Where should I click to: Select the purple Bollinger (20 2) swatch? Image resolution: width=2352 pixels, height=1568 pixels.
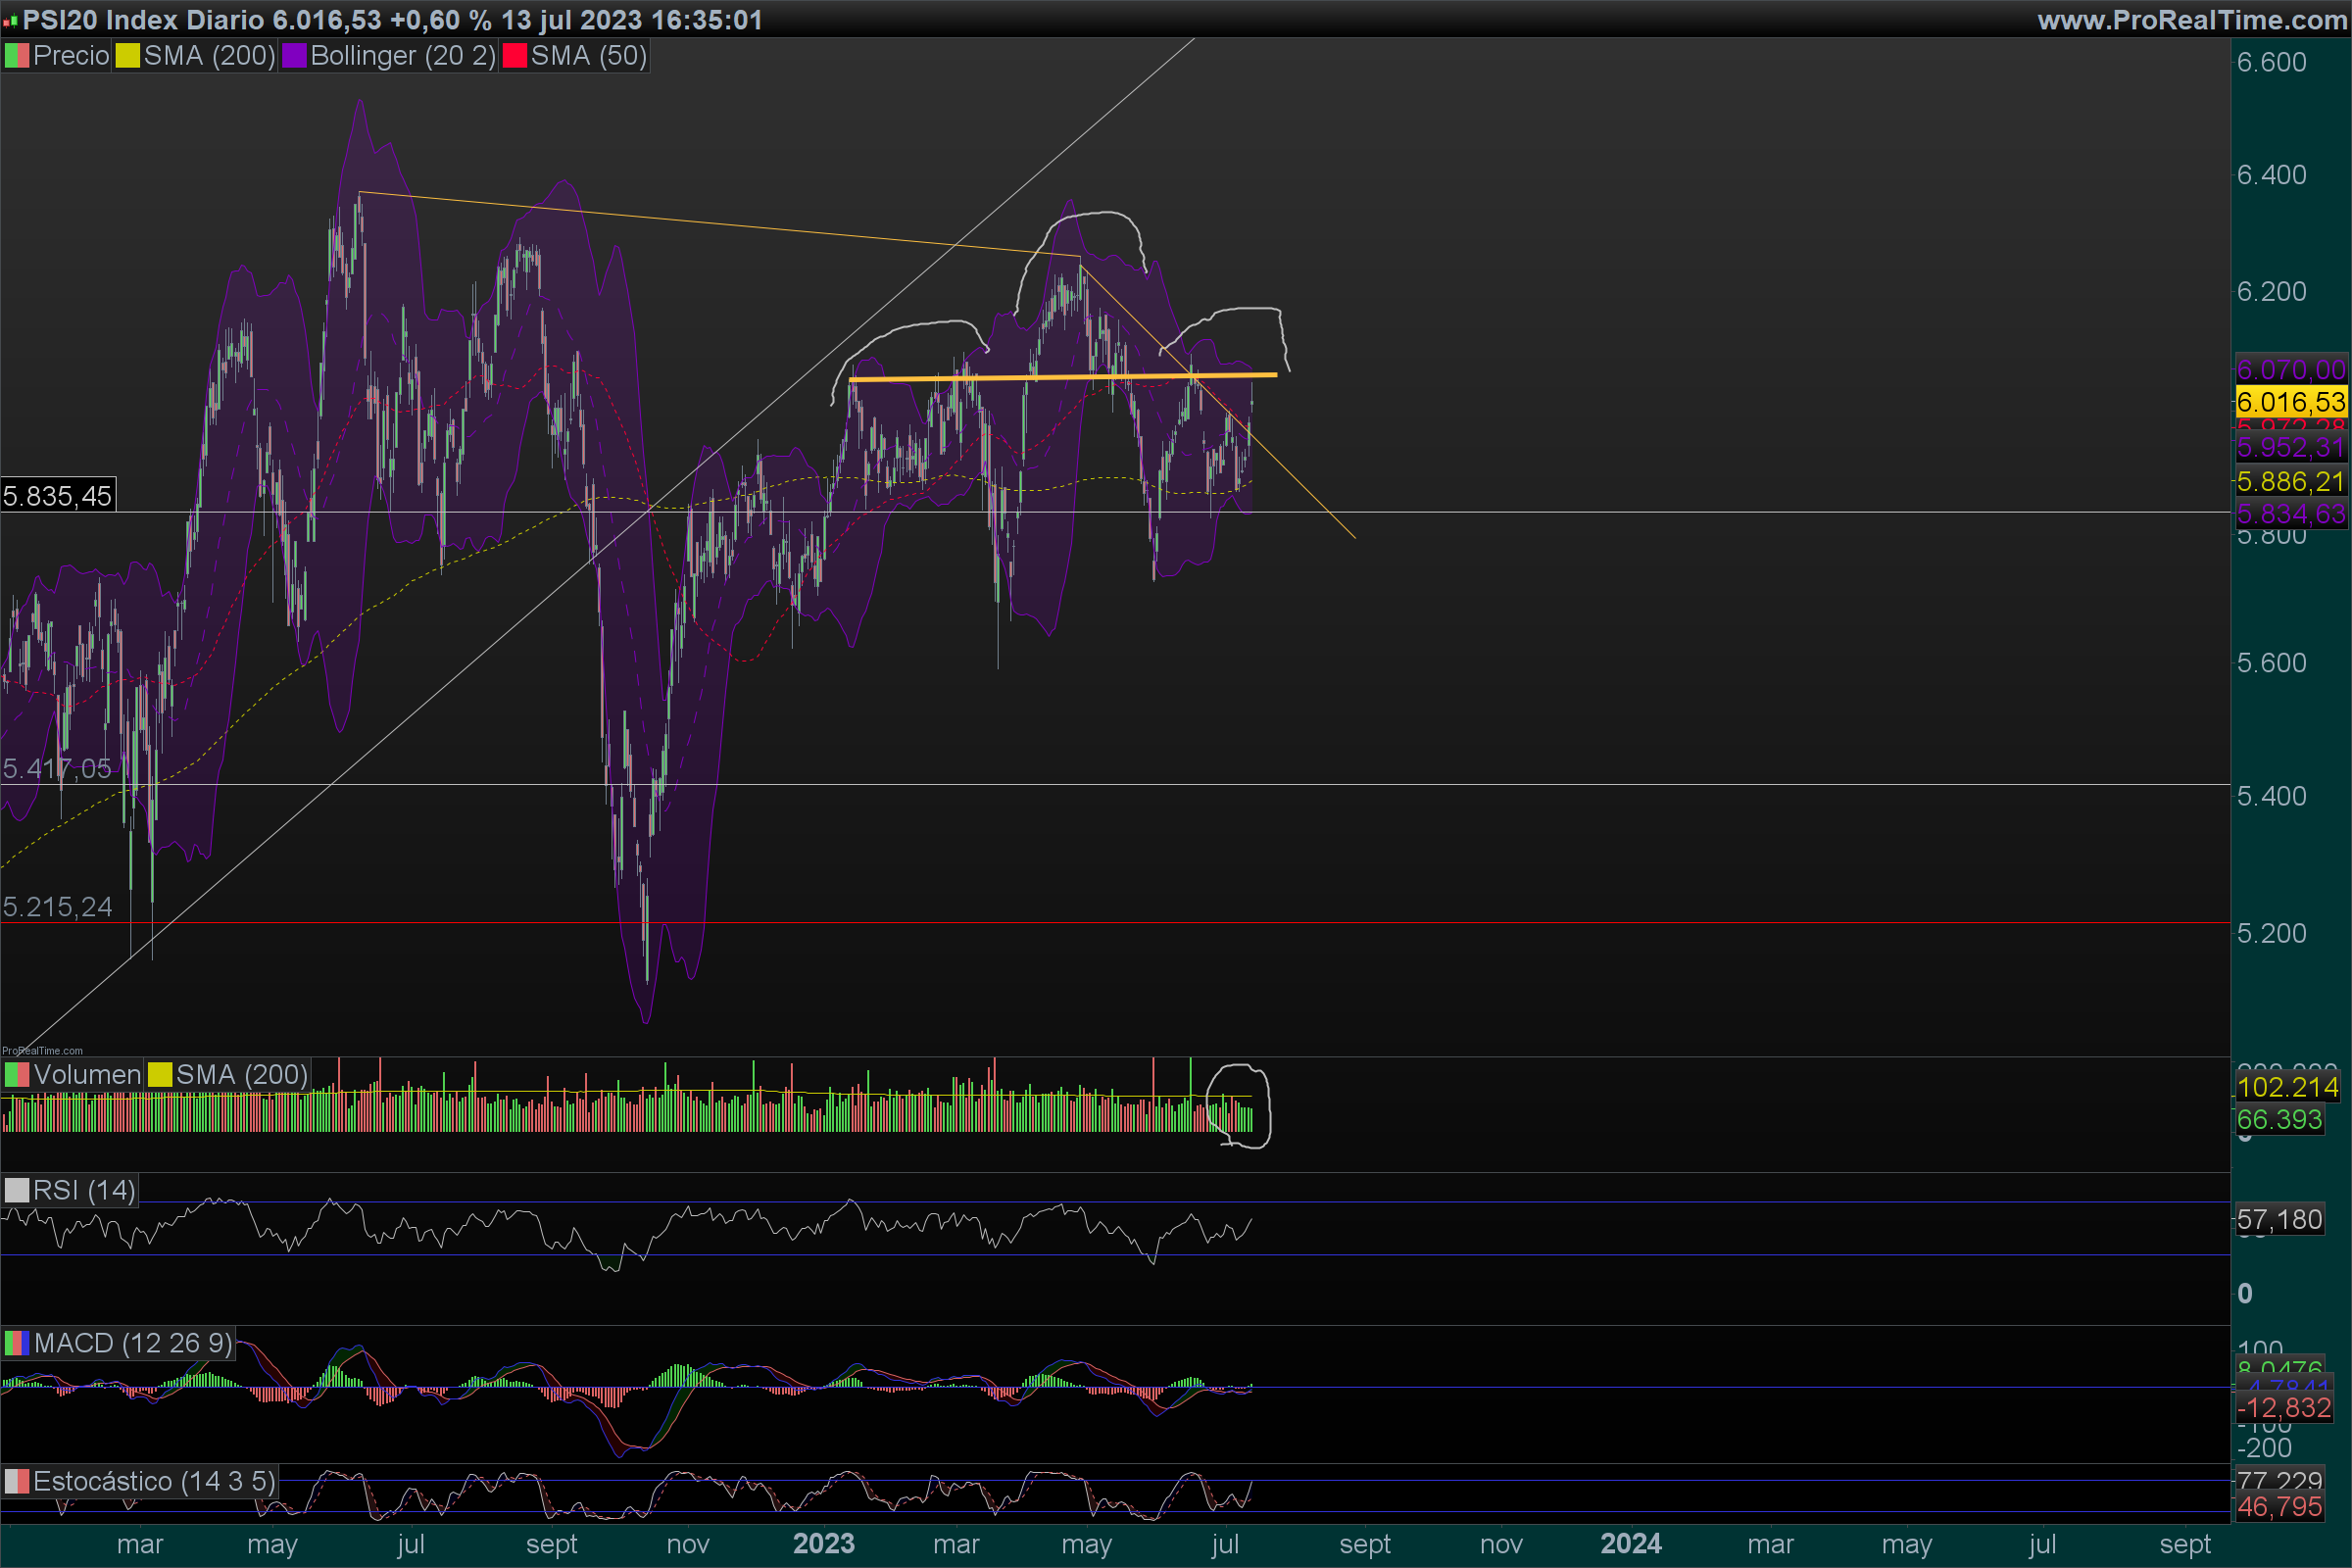pyautogui.click(x=294, y=56)
